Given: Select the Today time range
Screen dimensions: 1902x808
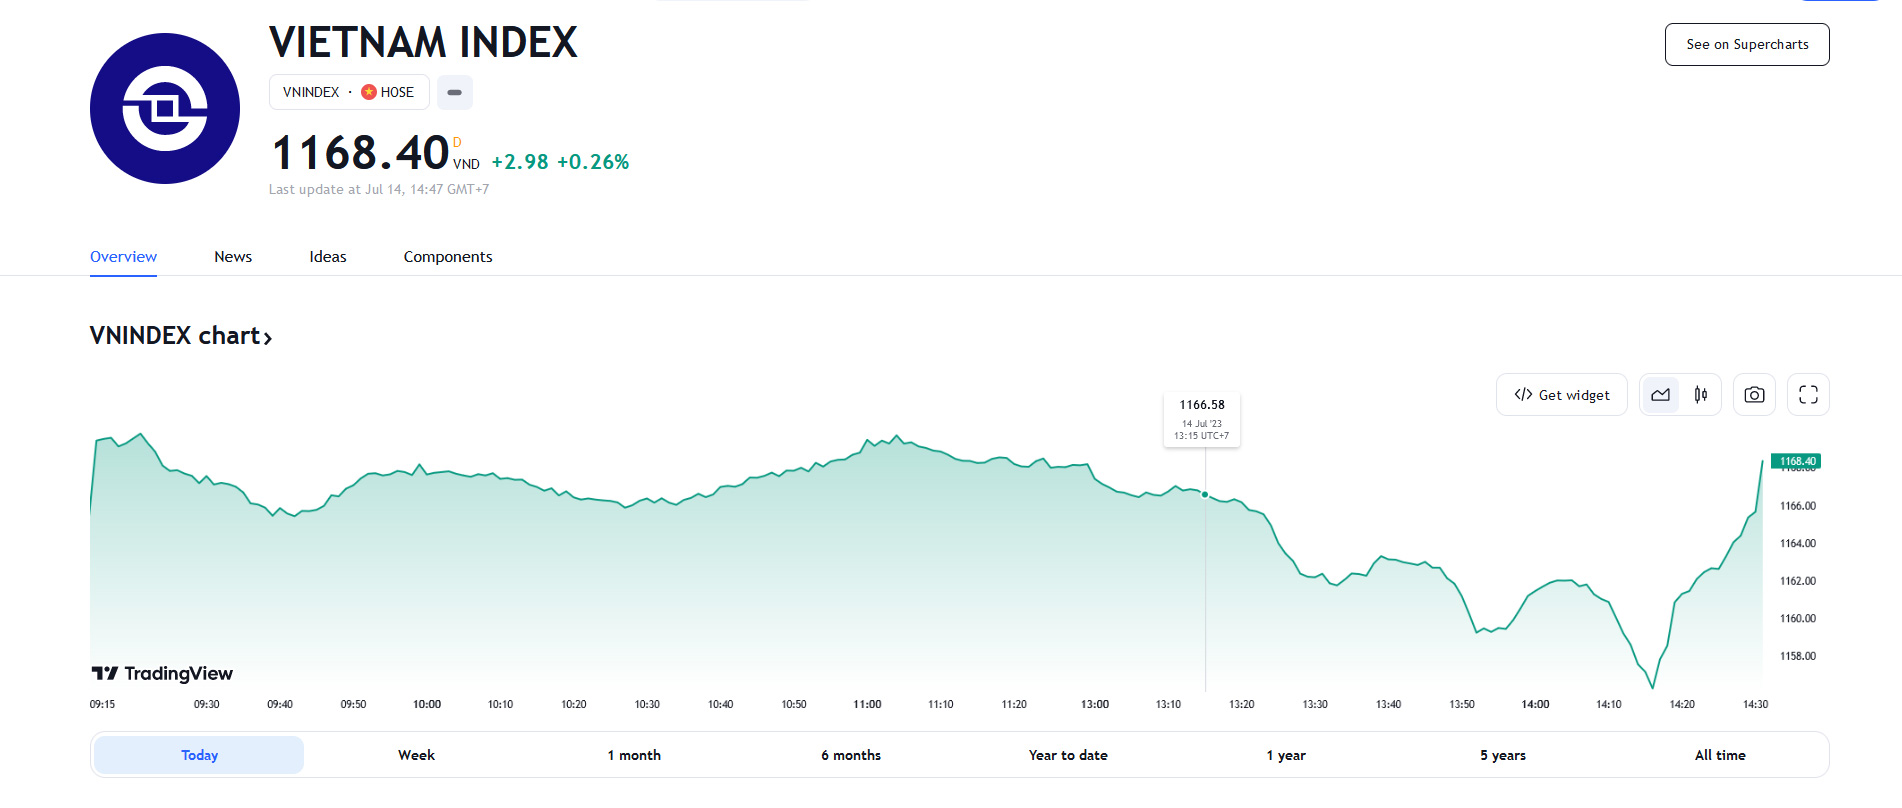Looking at the screenshot, I should [x=199, y=755].
